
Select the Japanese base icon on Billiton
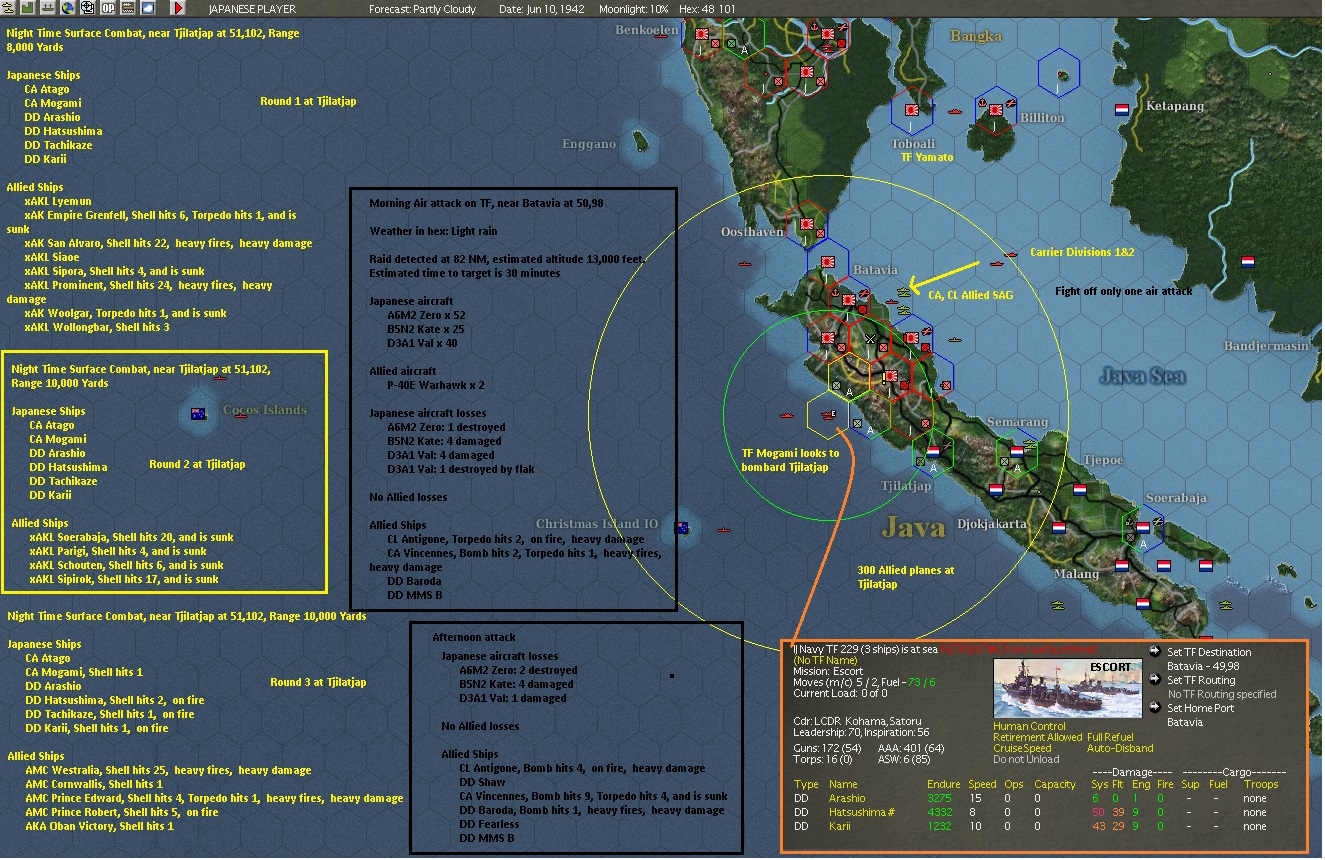[x=997, y=111]
